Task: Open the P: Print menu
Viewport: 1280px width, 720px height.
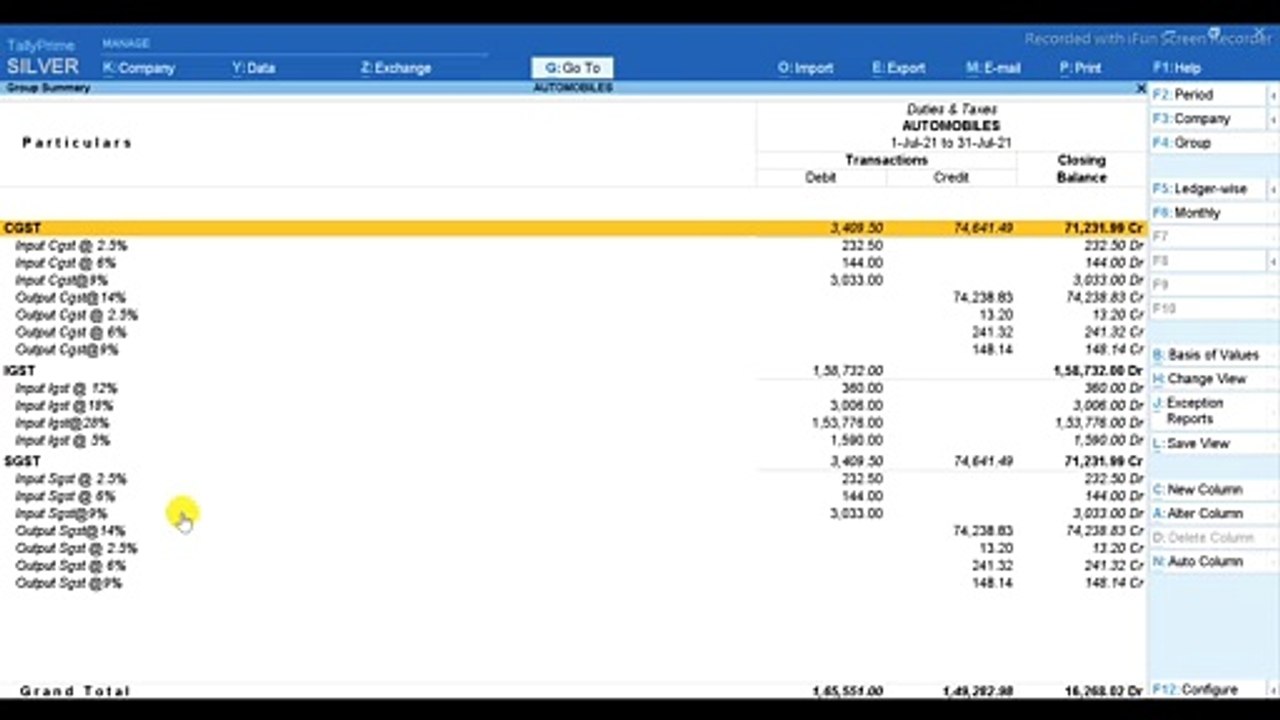Action: point(1081,68)
